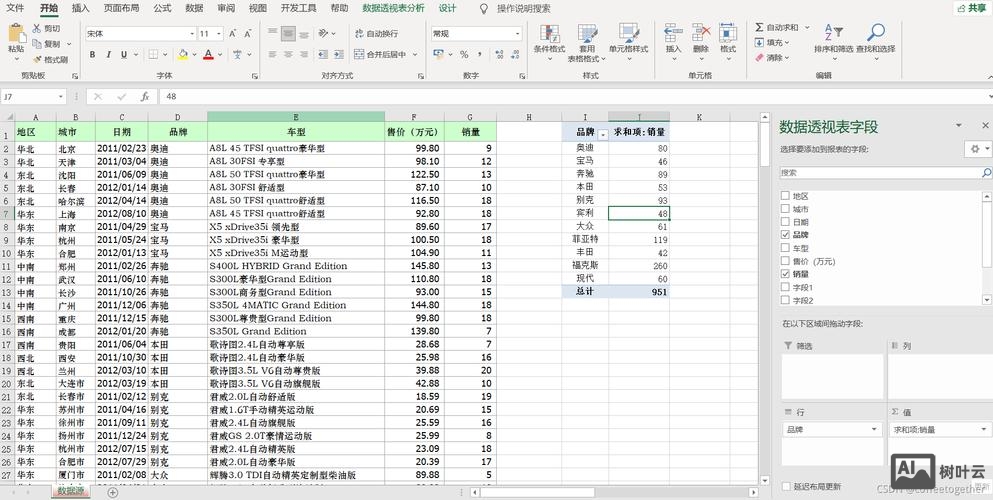Click the red font color button
This screenshot has width=993, height=500.
(209, 55)
